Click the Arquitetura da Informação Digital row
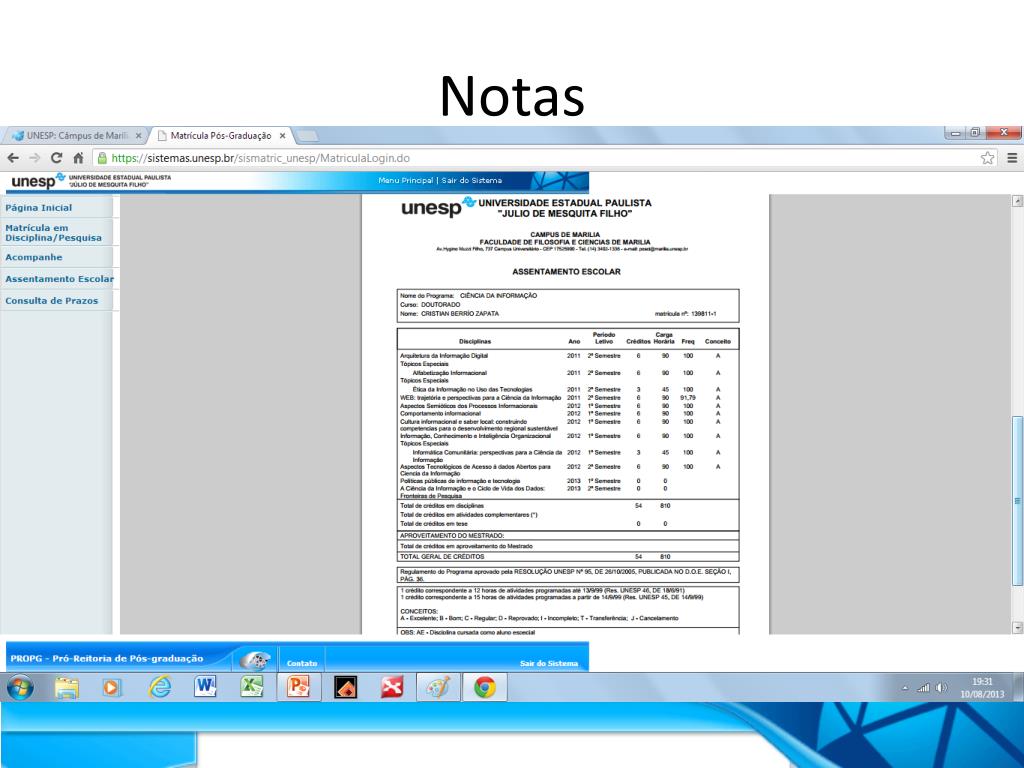The image size is (1024, 768). point(567,356)
